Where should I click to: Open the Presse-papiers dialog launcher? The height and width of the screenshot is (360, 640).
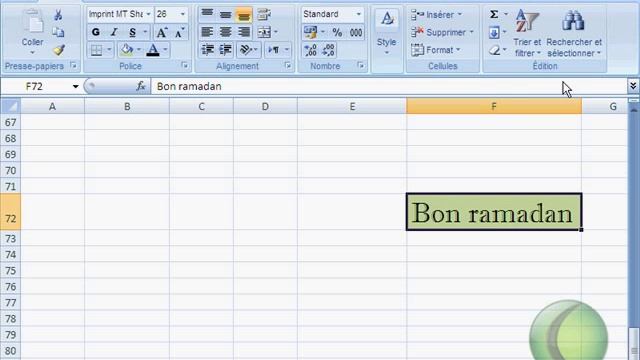tap(73, 65)
